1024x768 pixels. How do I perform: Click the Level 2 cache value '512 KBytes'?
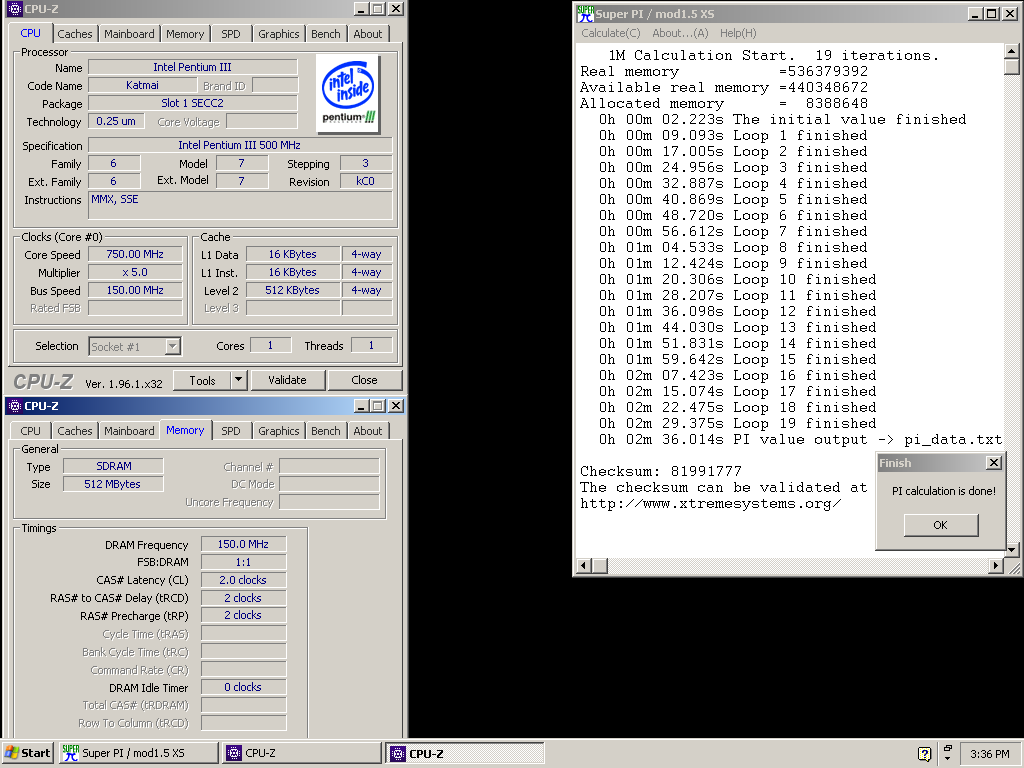coord(293,290)
